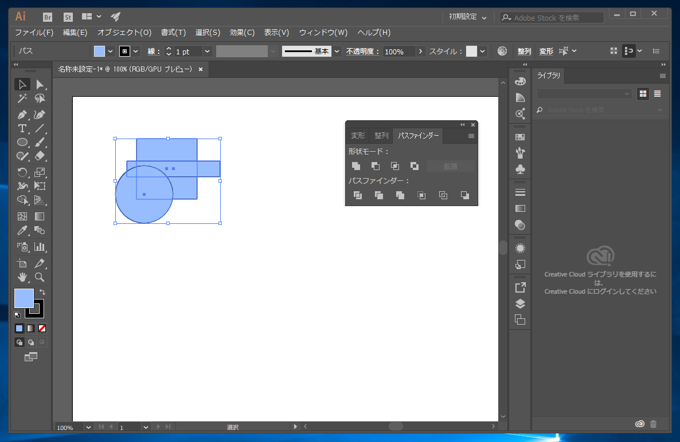680x442 pixels.
Task: Click 整列 button in control bar
Action: coord(524,51)
